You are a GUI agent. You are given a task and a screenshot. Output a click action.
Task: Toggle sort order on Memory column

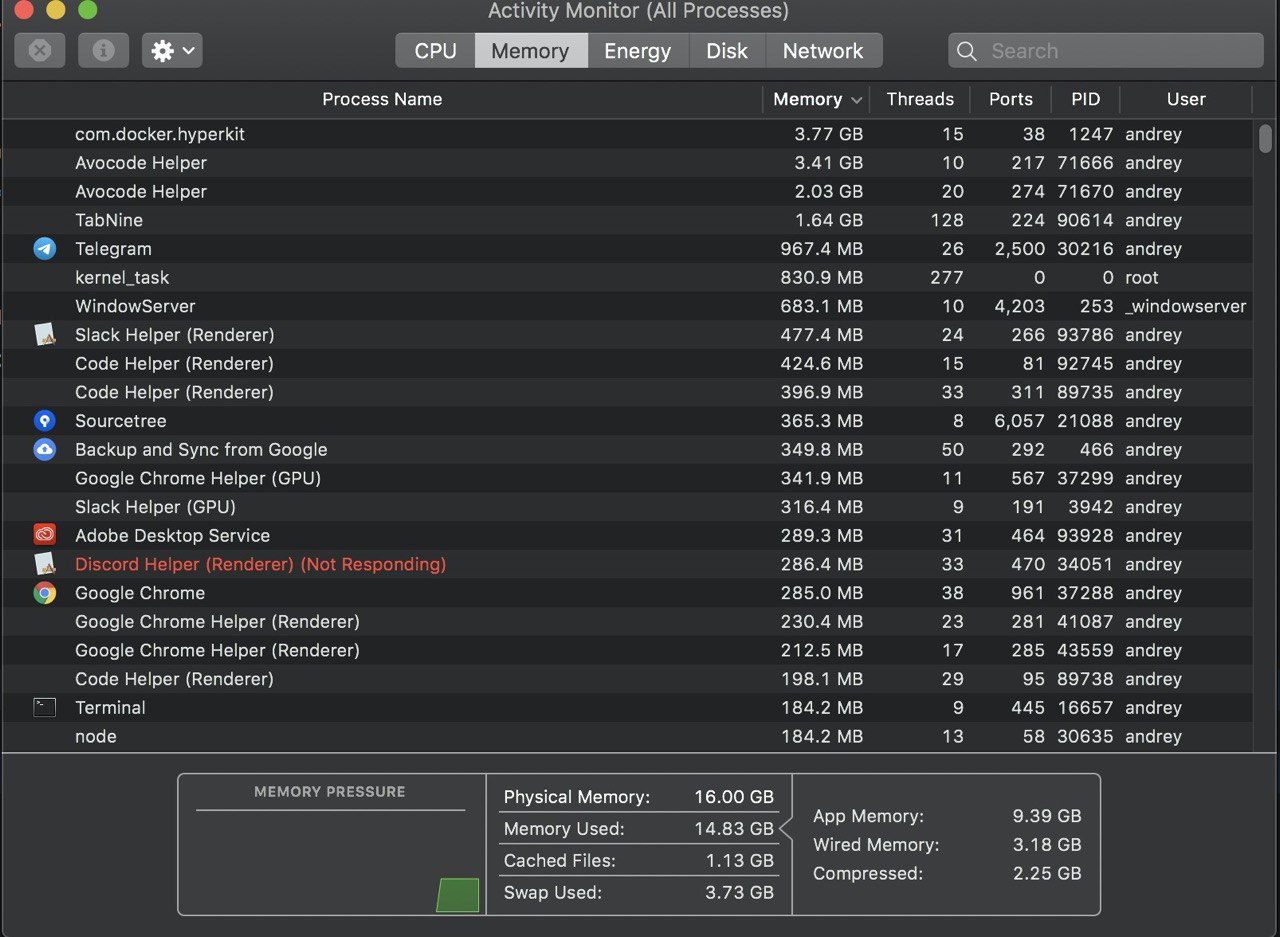(816, 99)
